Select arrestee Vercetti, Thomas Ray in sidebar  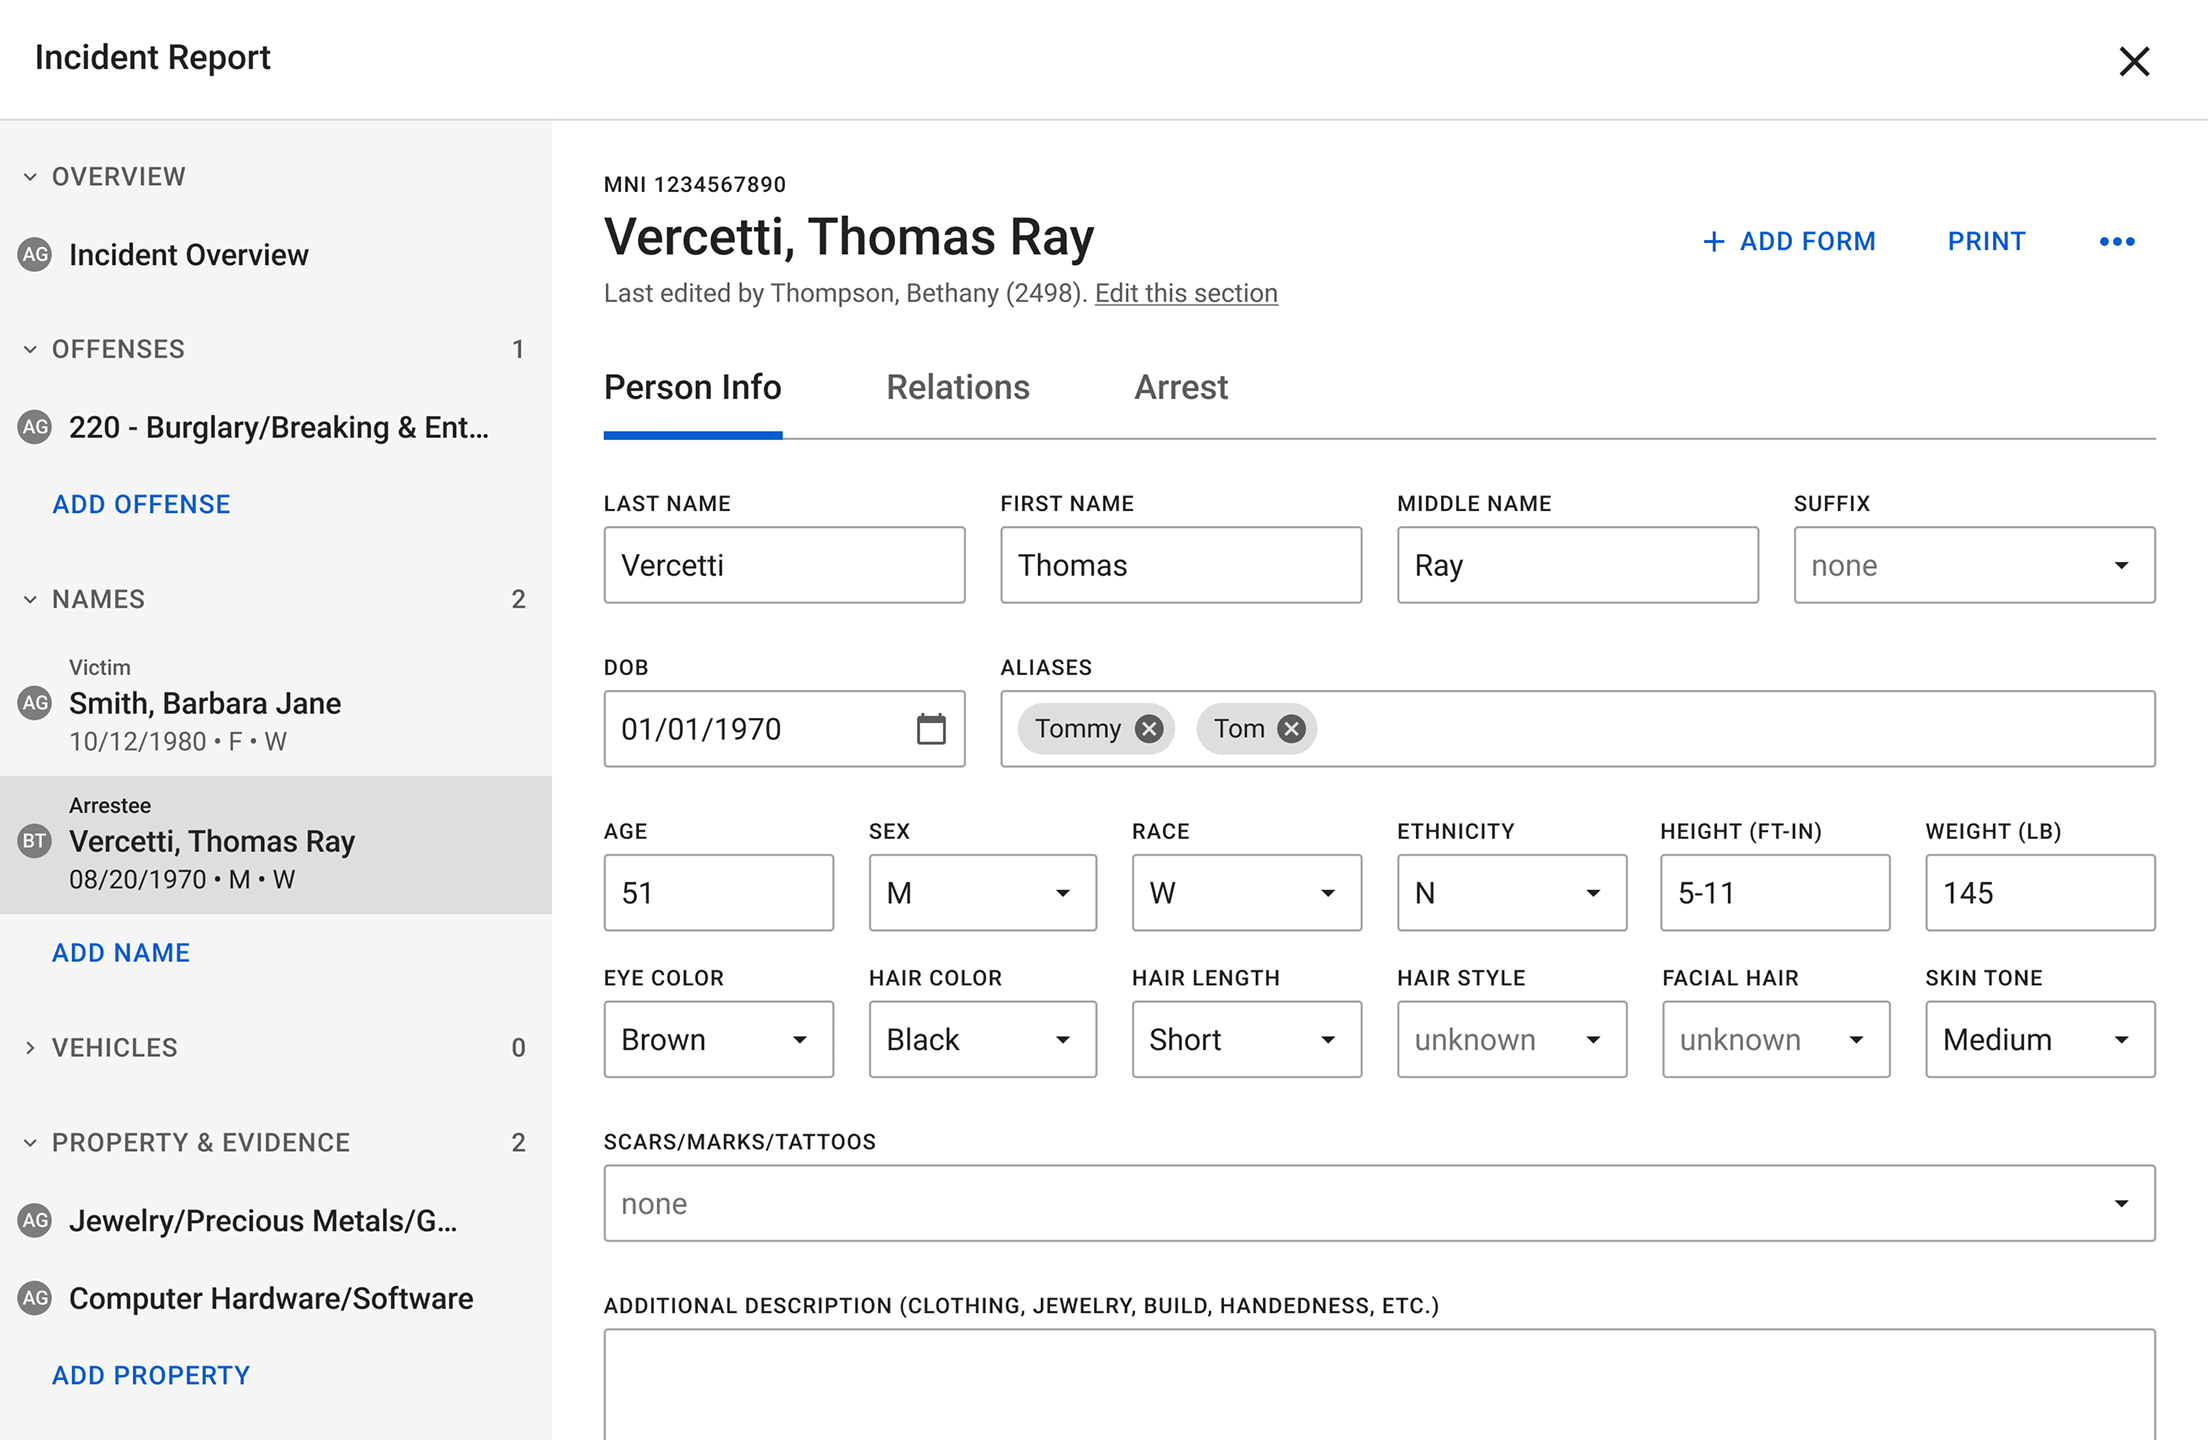(x=276, y=845)
